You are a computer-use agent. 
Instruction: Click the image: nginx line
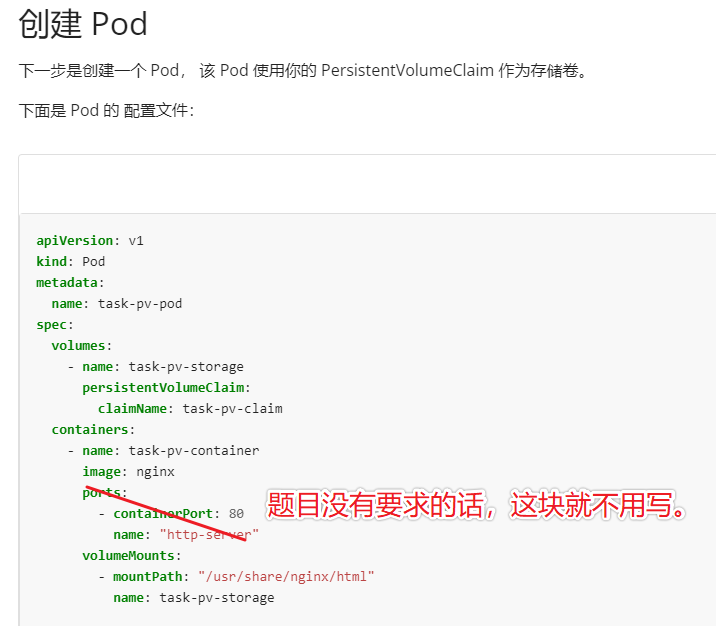(128, 472)
